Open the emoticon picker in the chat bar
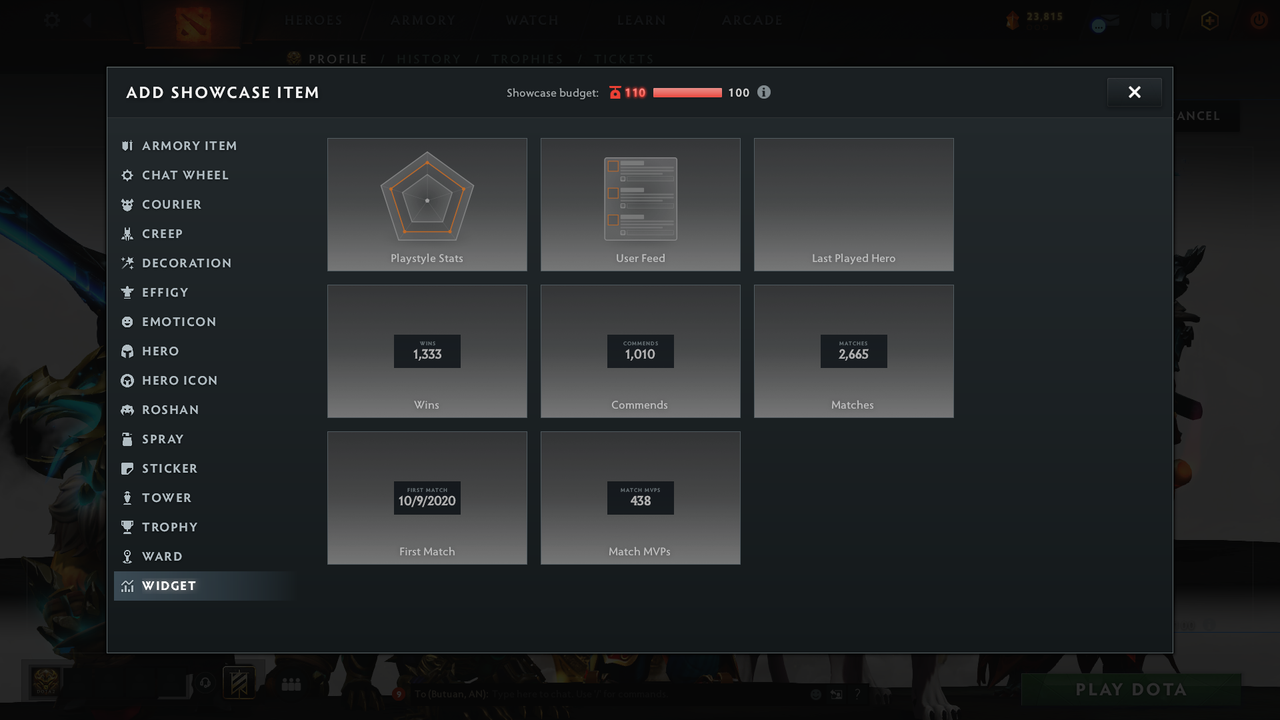 pyautogui.click(x=815, y=693)
